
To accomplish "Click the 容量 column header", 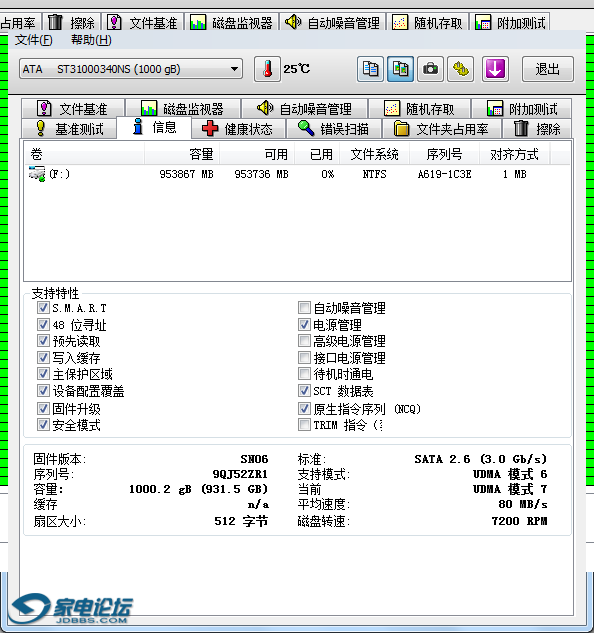I will pos(182,154).
